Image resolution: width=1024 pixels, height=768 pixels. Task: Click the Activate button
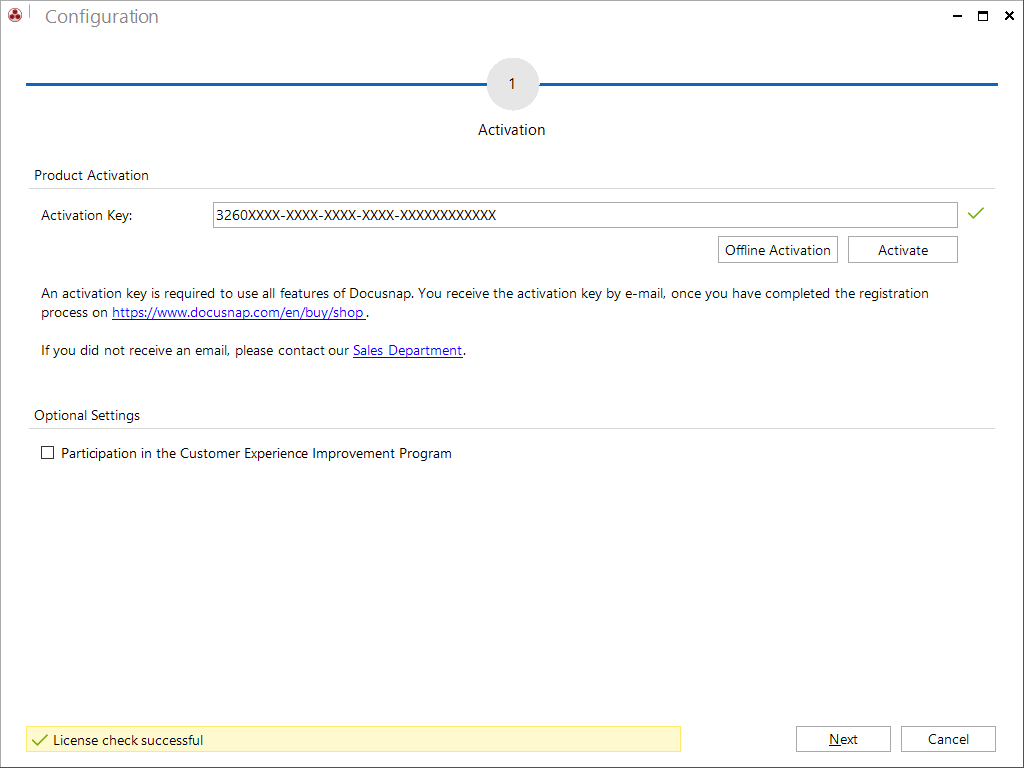[903, 250]
